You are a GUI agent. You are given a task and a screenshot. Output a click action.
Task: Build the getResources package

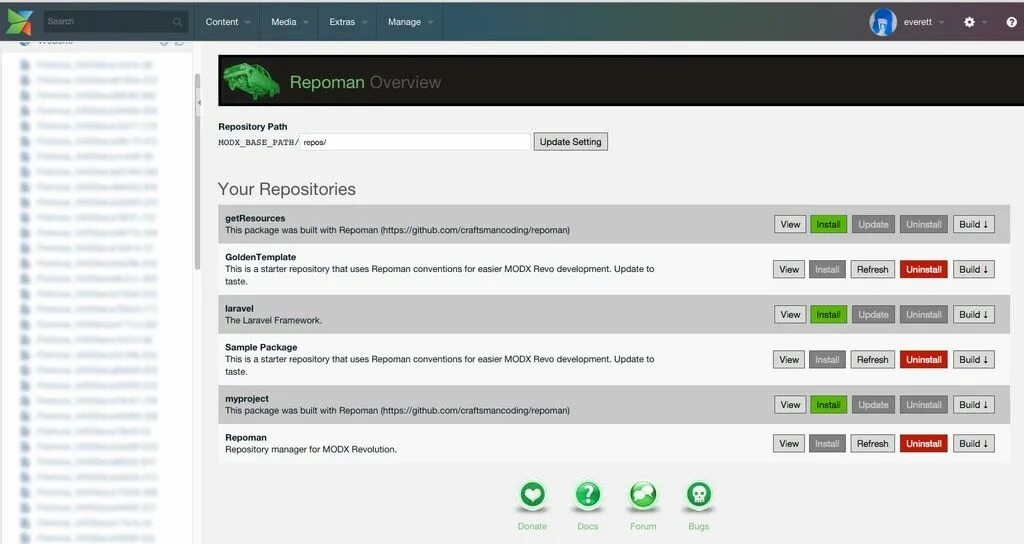(973, 224)
